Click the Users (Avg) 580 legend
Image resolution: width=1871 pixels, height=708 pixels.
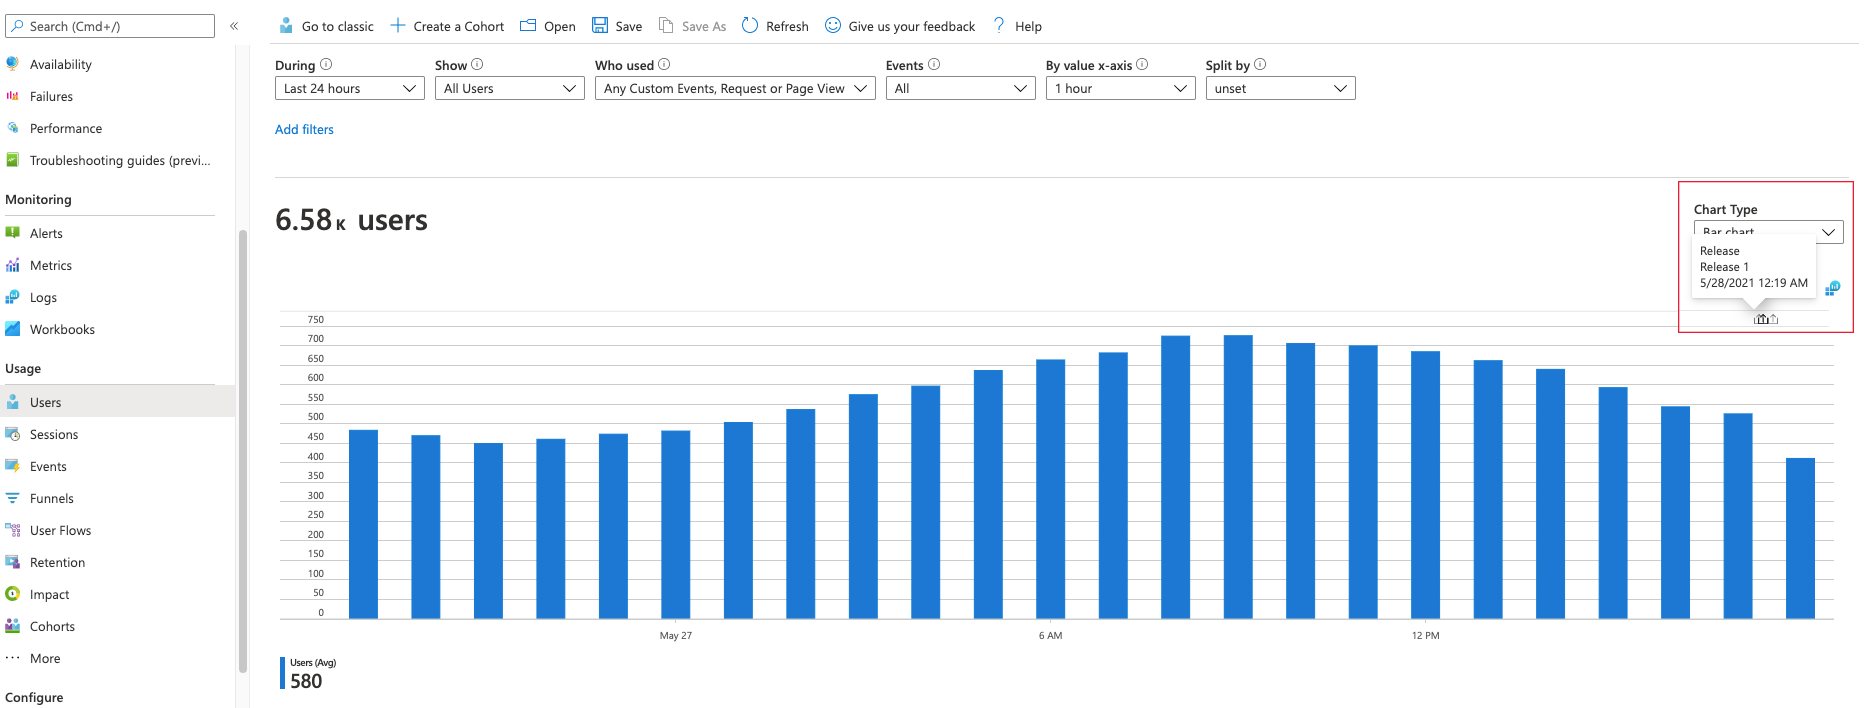click(x=309, y=674)
